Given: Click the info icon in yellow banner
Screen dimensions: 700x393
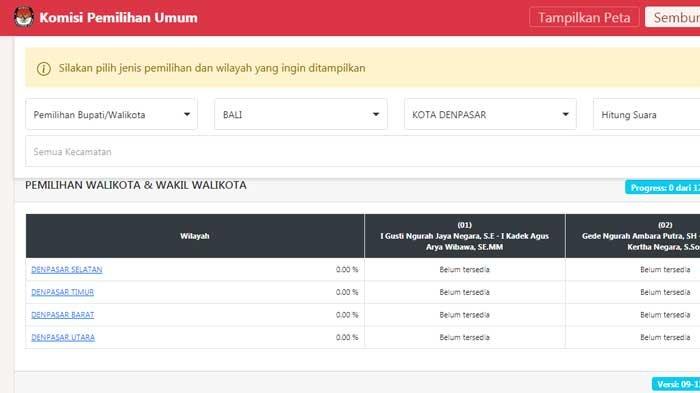Looking at the screenshot, I should [44, 69].
